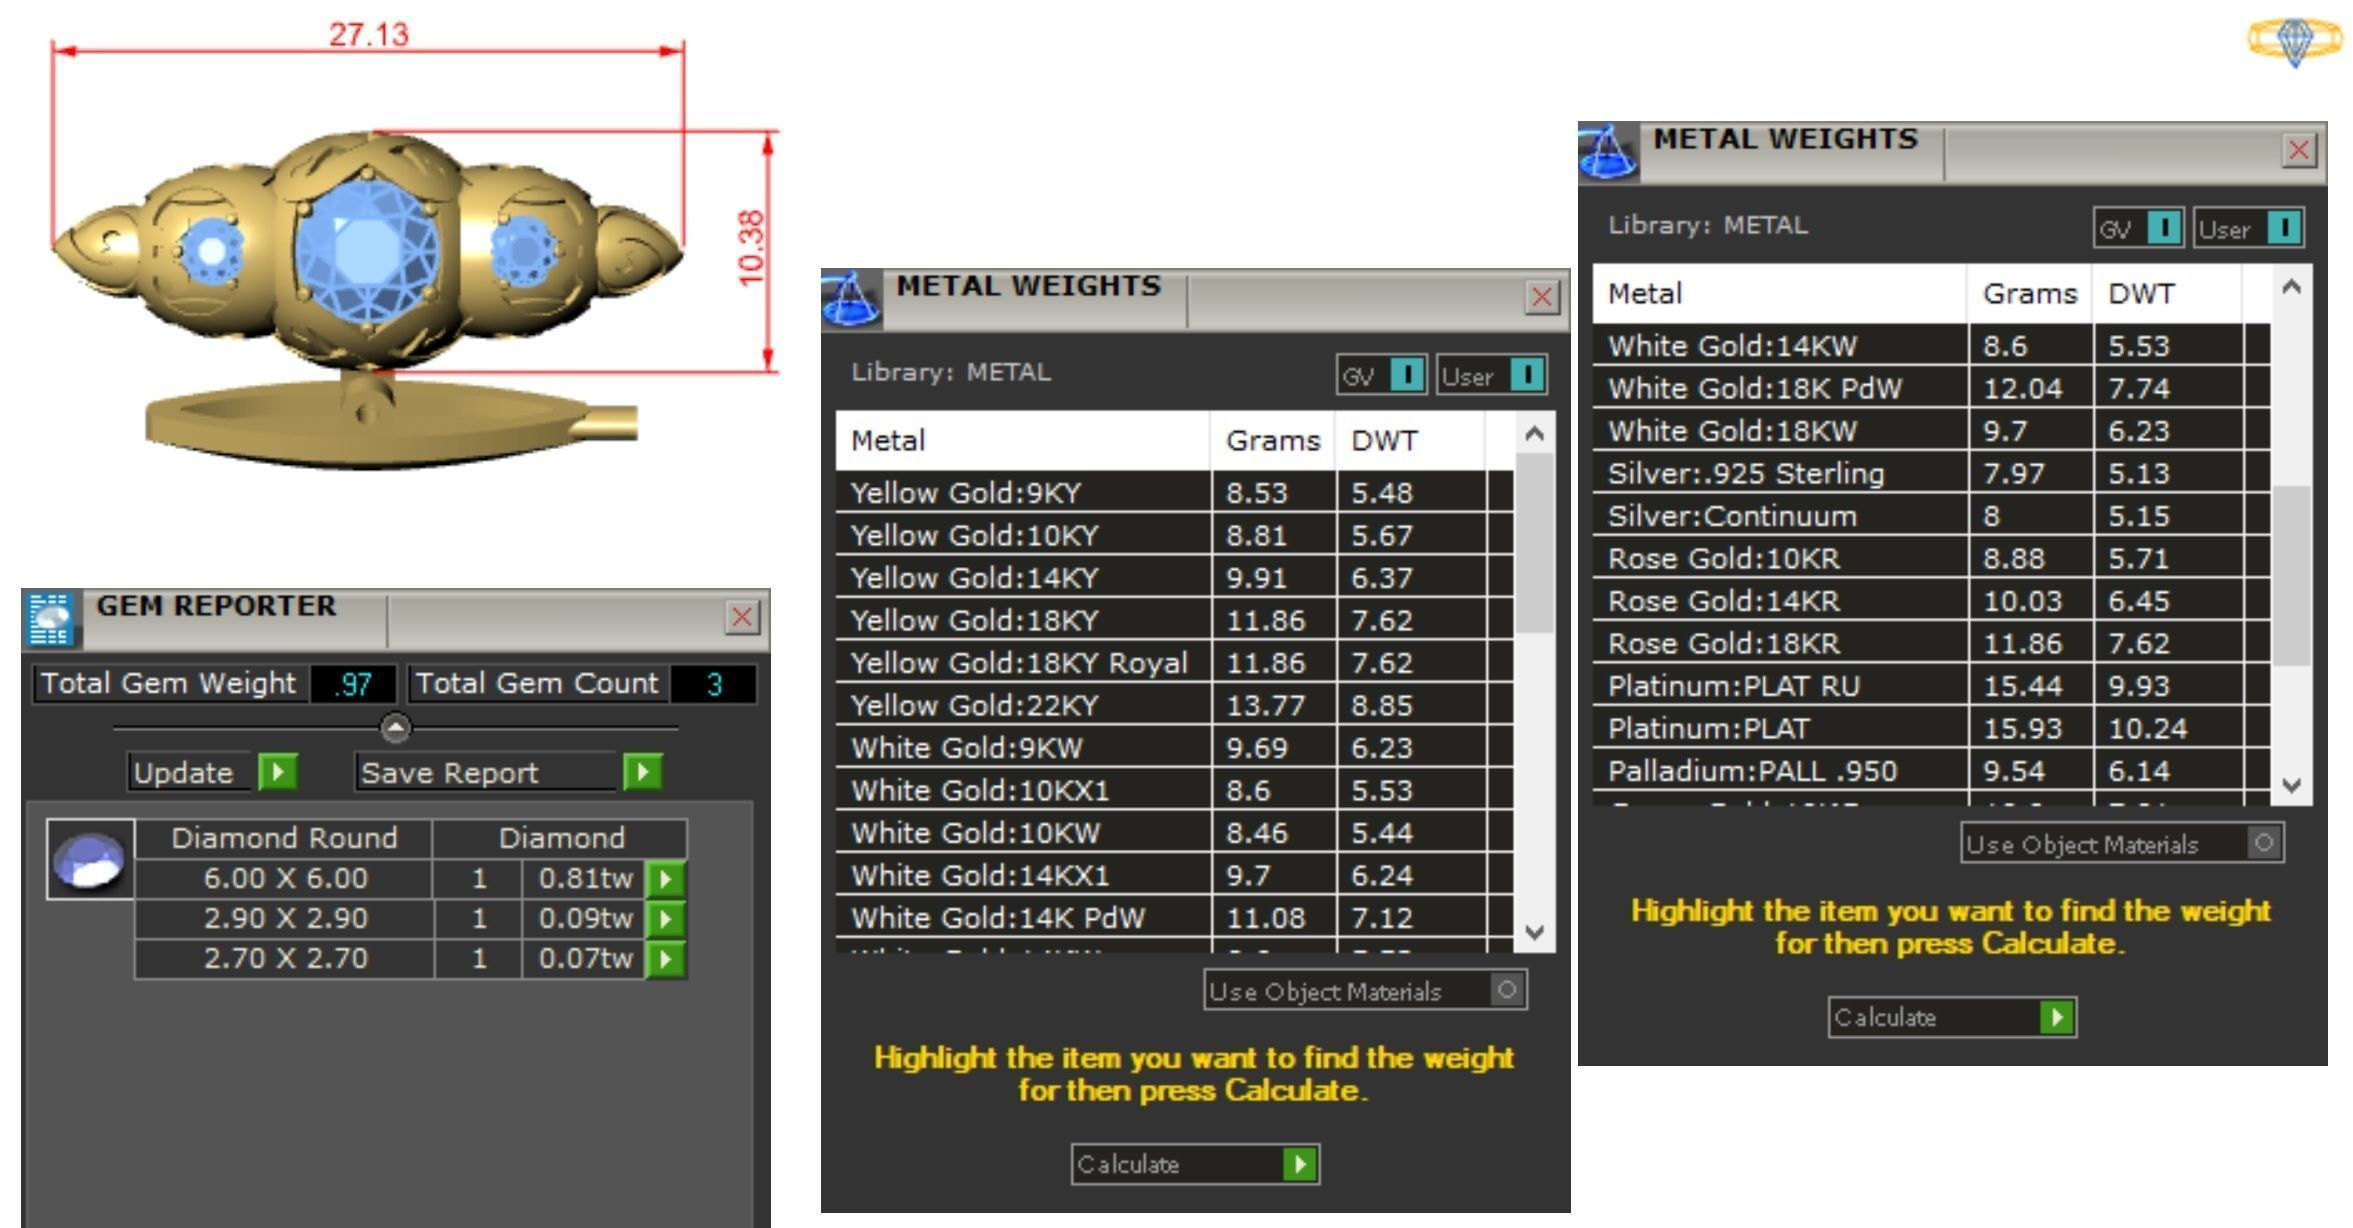The width and height of the screenshot is (2353, 1228).
Task: Click the Gem Reporter panel icon
Action: (x=49, y=618)
